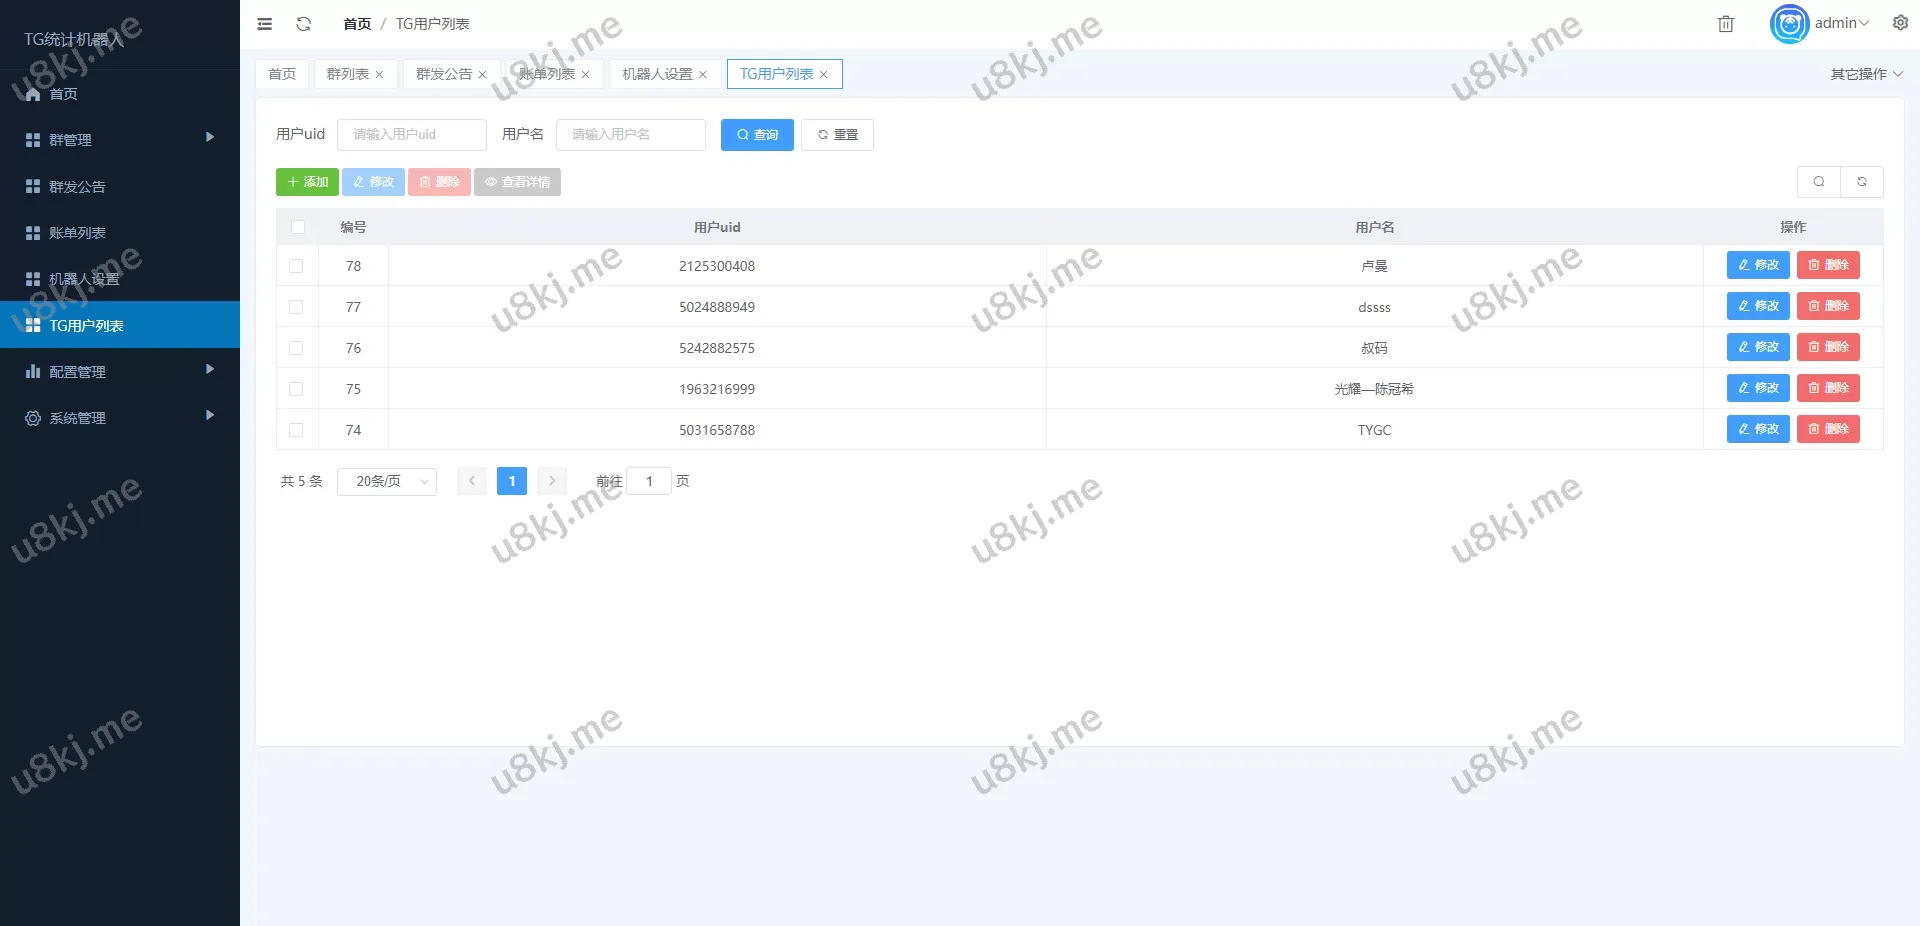Close the 机器人设置 tab via X icon
The image size is (1920, 926).
click(703, 75)
